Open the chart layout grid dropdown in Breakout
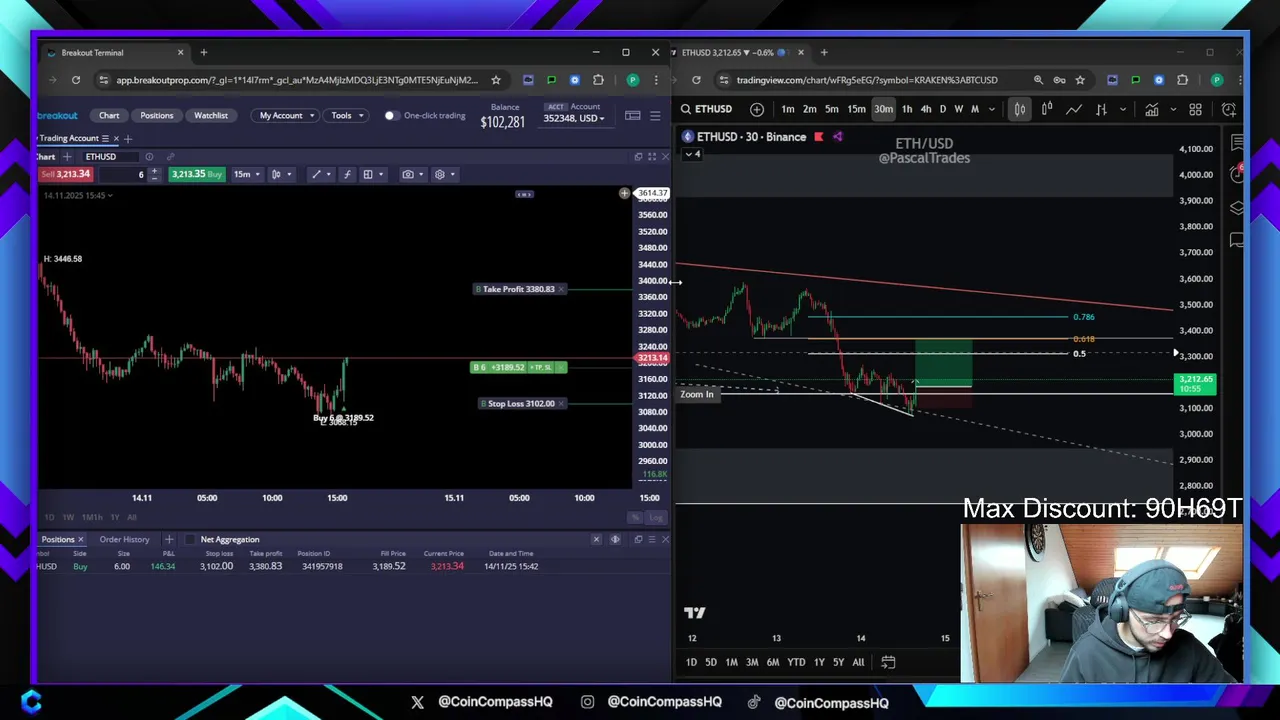This screenshot has width=1280, height=720. point(373,174)
